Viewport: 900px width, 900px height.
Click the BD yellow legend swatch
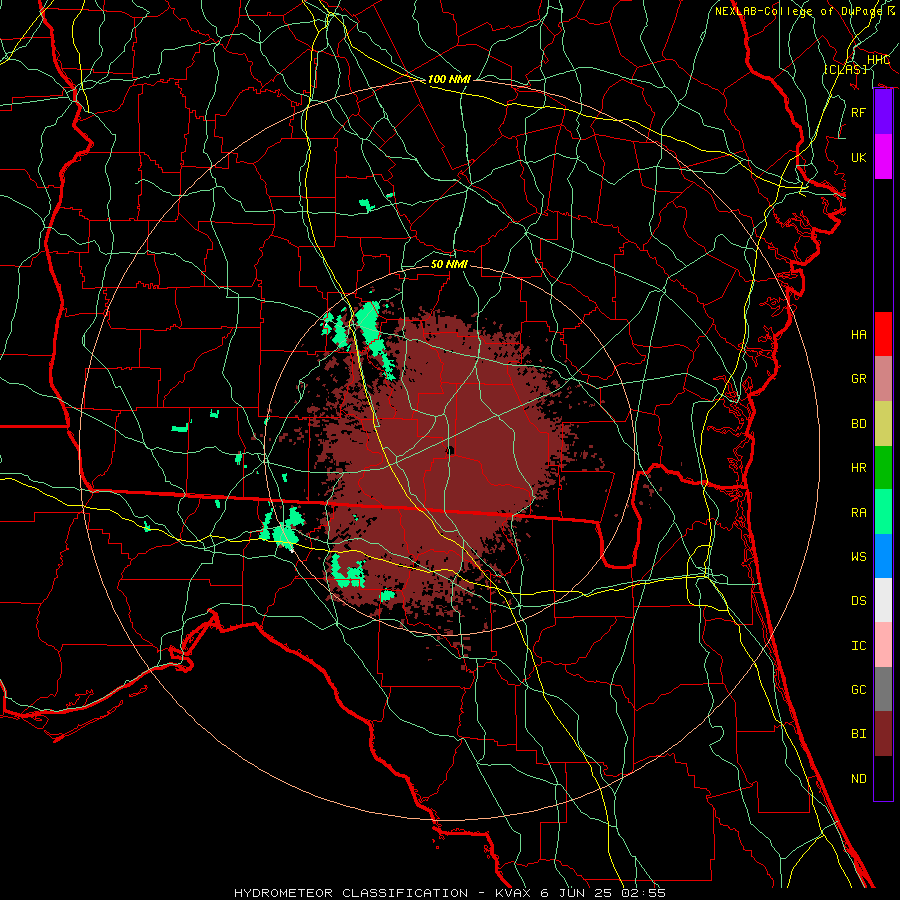[x=883, y=424]
